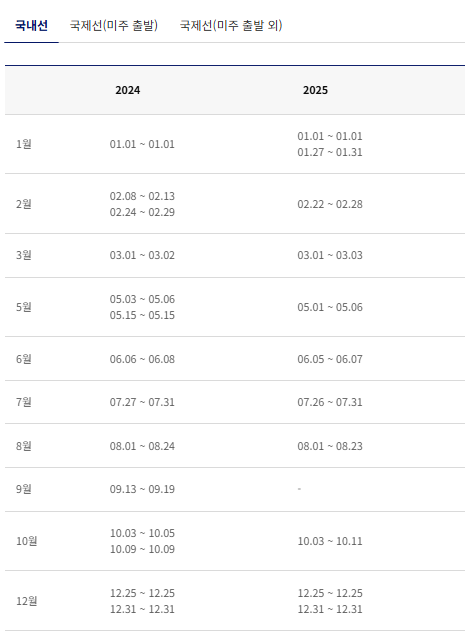
Task: Click the 2024 column header
Action: 128,90
